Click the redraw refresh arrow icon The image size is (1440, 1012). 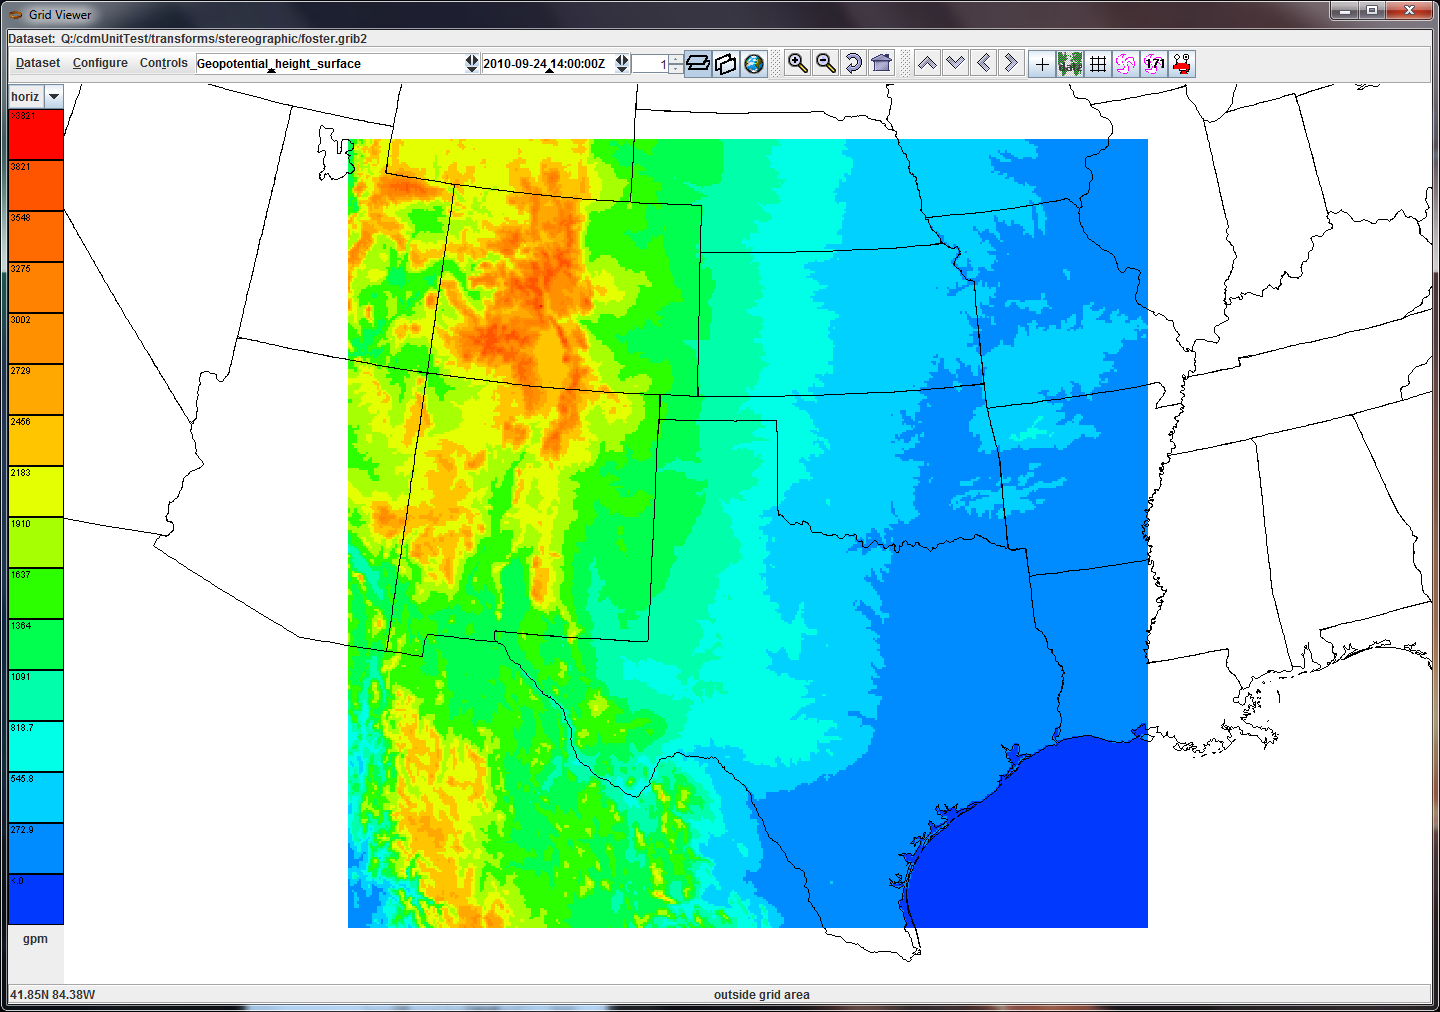[853, 64]
